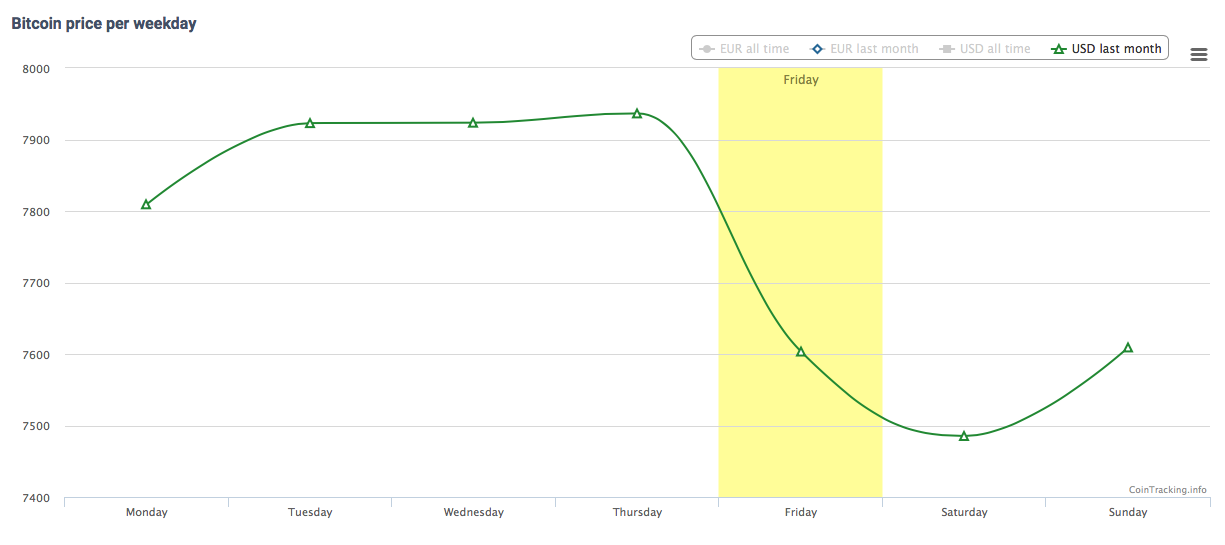Open the chart hamburger context menu

tap(1198, 55)
